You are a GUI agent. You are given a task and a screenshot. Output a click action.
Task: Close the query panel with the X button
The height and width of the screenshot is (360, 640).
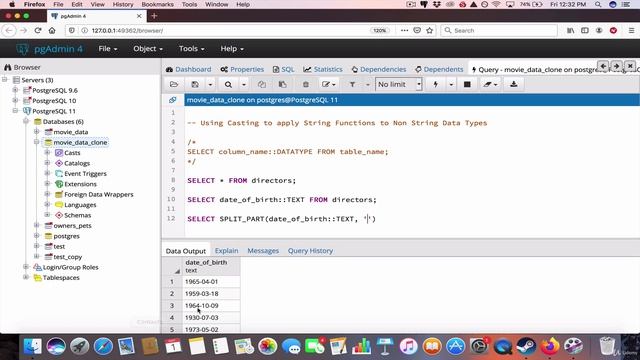coord(630,66)
